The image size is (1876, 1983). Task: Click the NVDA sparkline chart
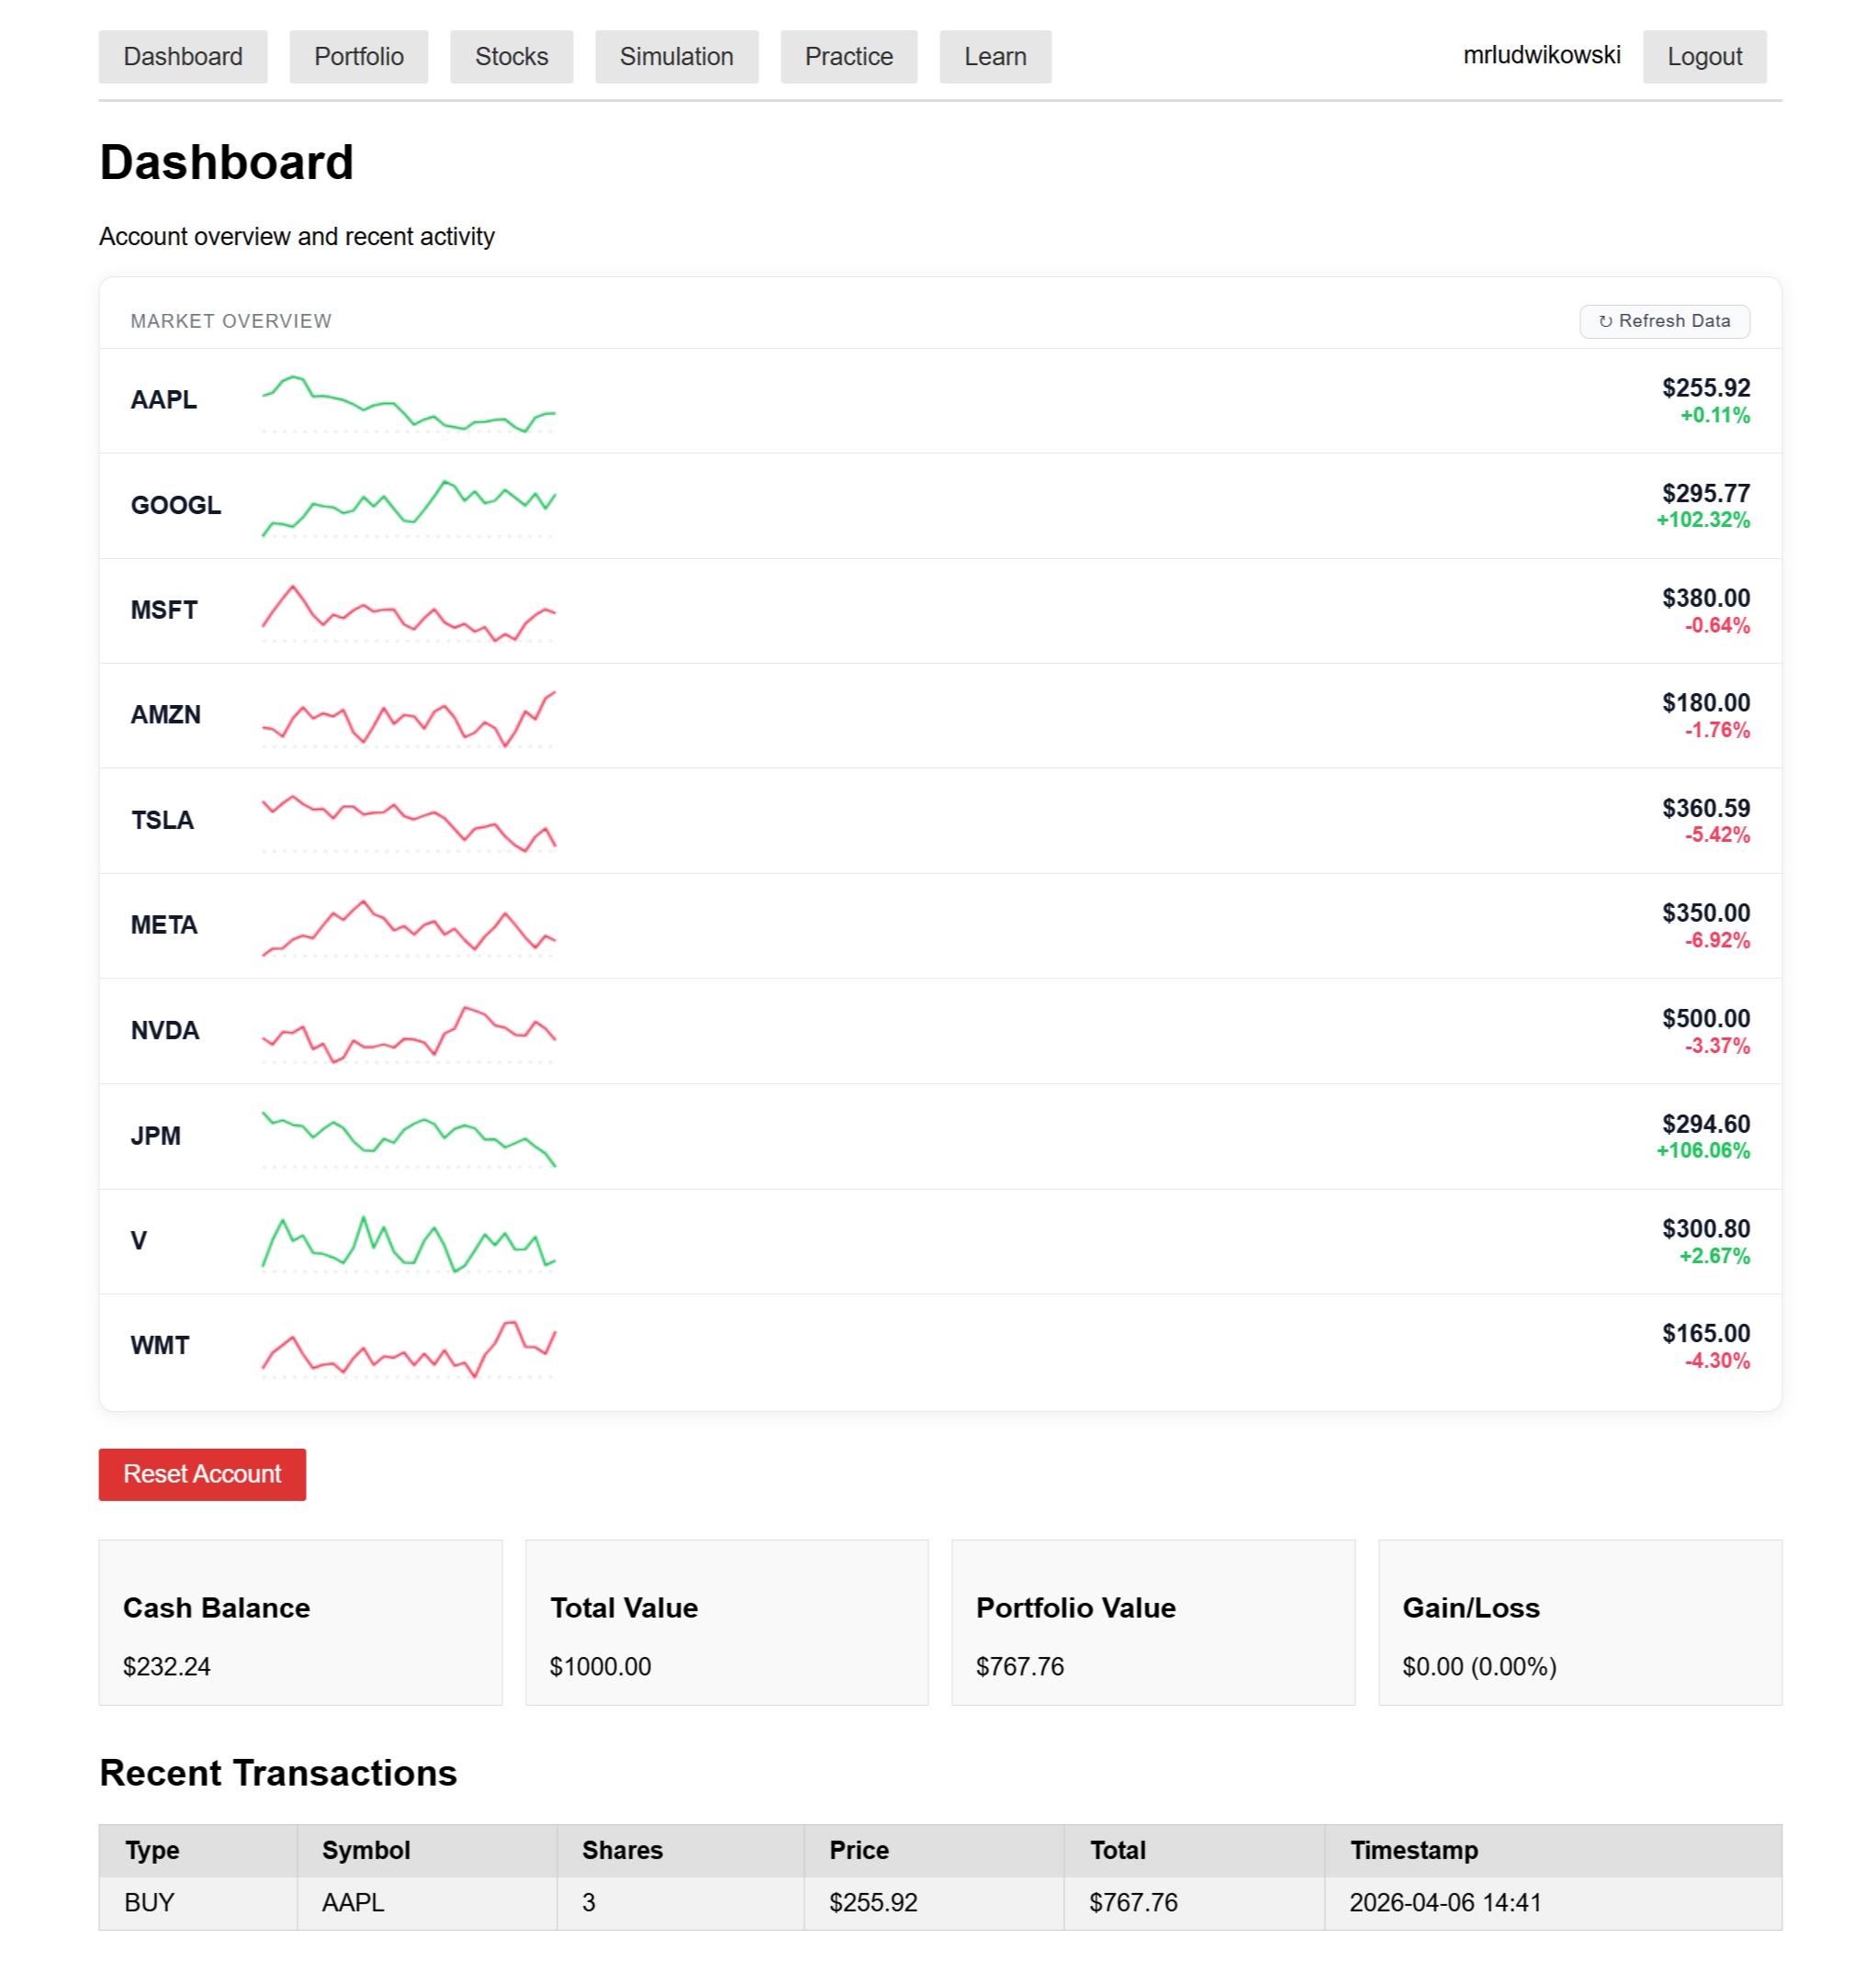408,1034
